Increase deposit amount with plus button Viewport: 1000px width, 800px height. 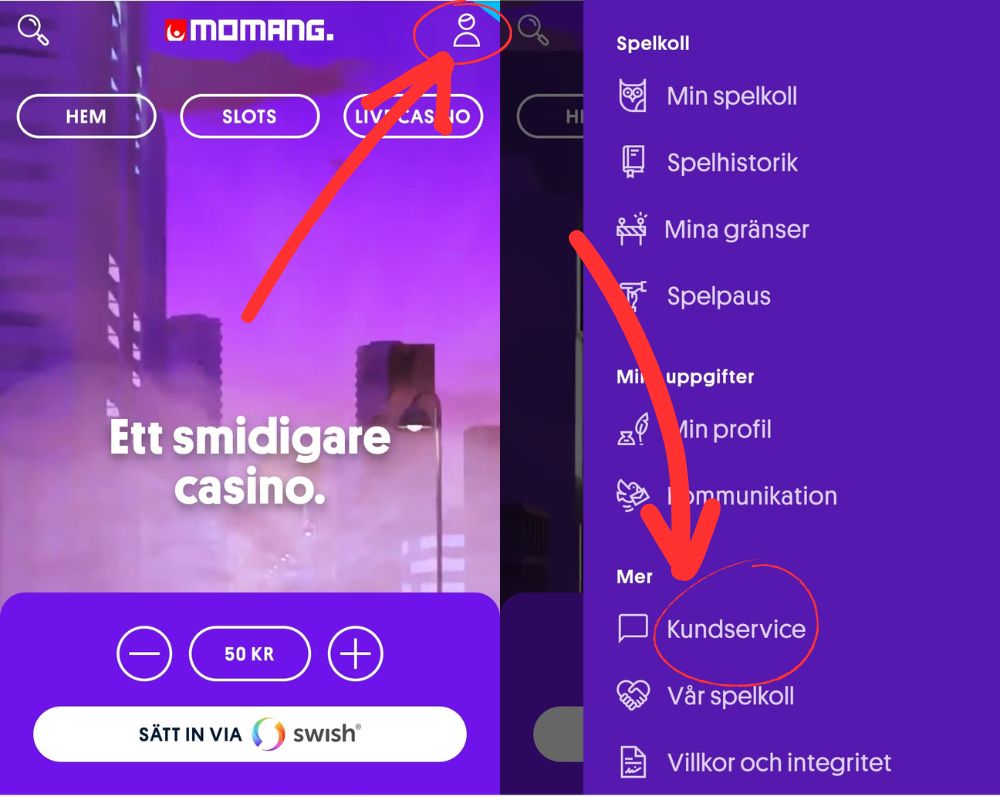pyautogui.click(x=355, y=653)
